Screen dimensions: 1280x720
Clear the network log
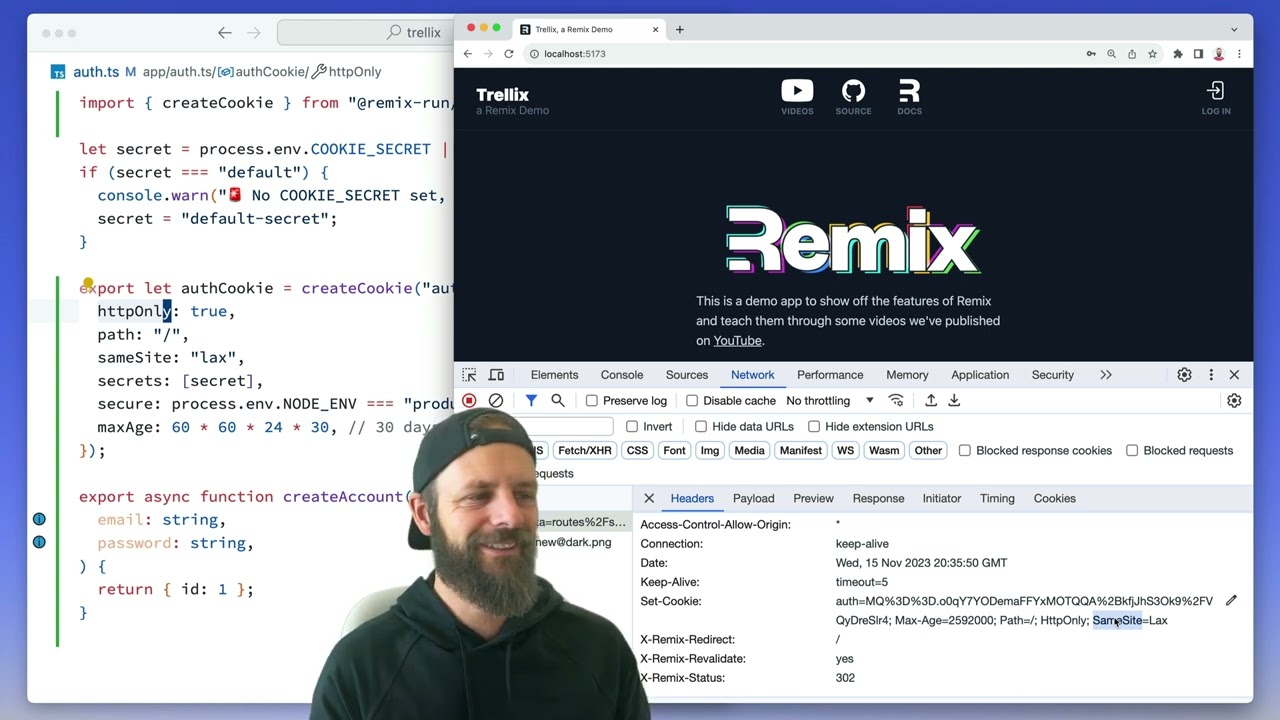coord(496,400)
